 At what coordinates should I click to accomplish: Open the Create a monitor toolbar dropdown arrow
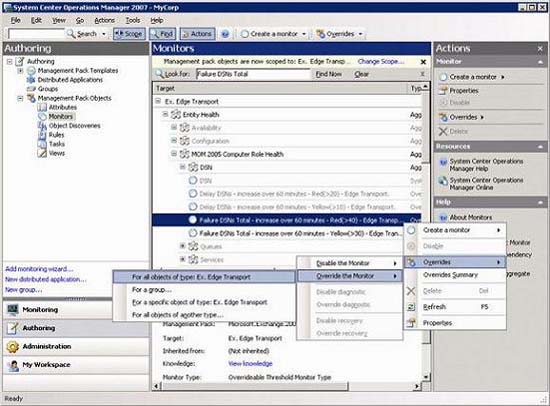pyautogui.click(x=304, y=34)
